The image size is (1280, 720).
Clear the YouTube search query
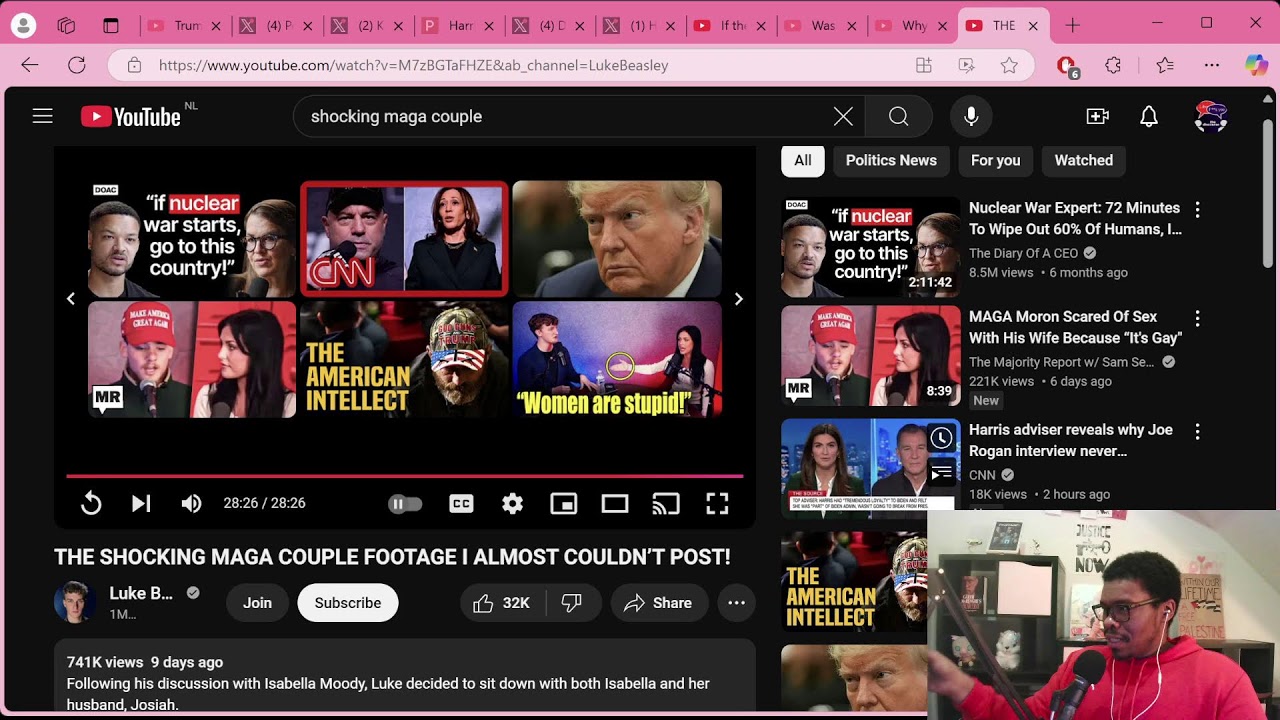click(x=843, y=117)
